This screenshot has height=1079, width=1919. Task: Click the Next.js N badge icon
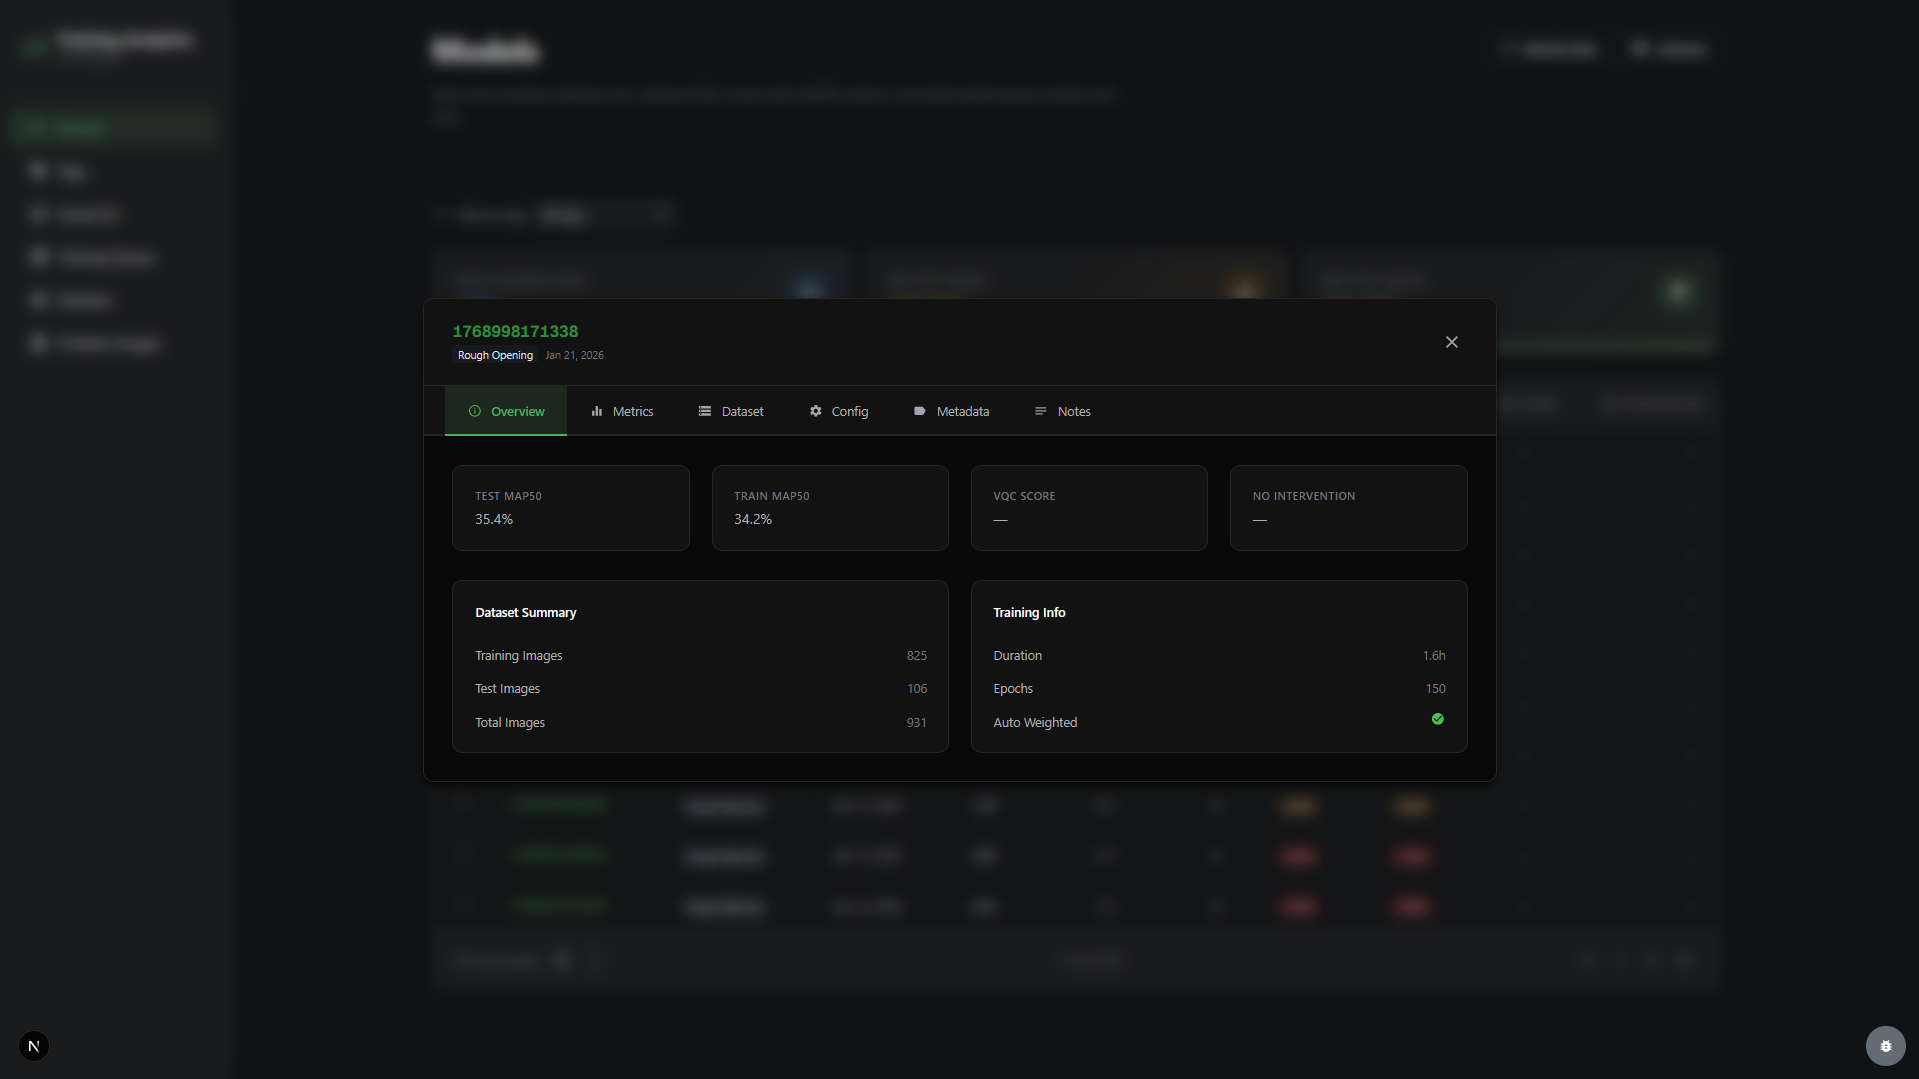tap(34, 1046)
